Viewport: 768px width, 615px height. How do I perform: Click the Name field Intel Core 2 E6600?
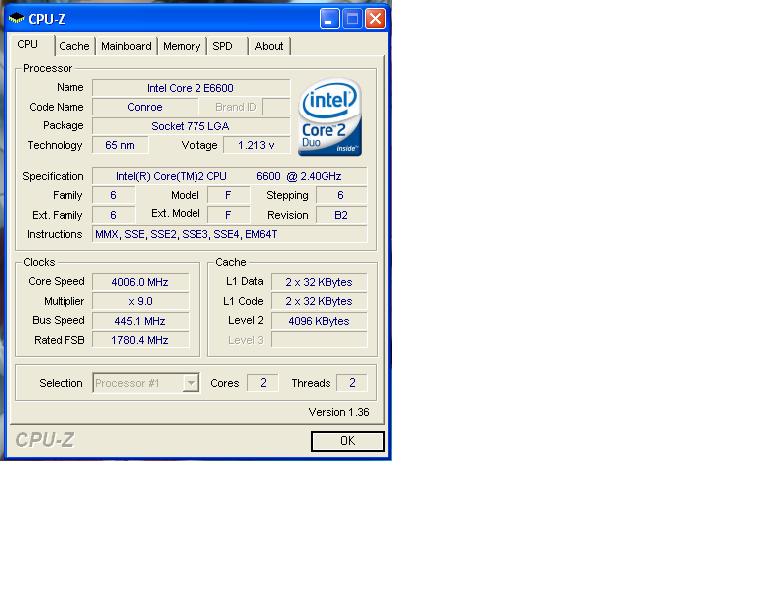click(191, 88)
